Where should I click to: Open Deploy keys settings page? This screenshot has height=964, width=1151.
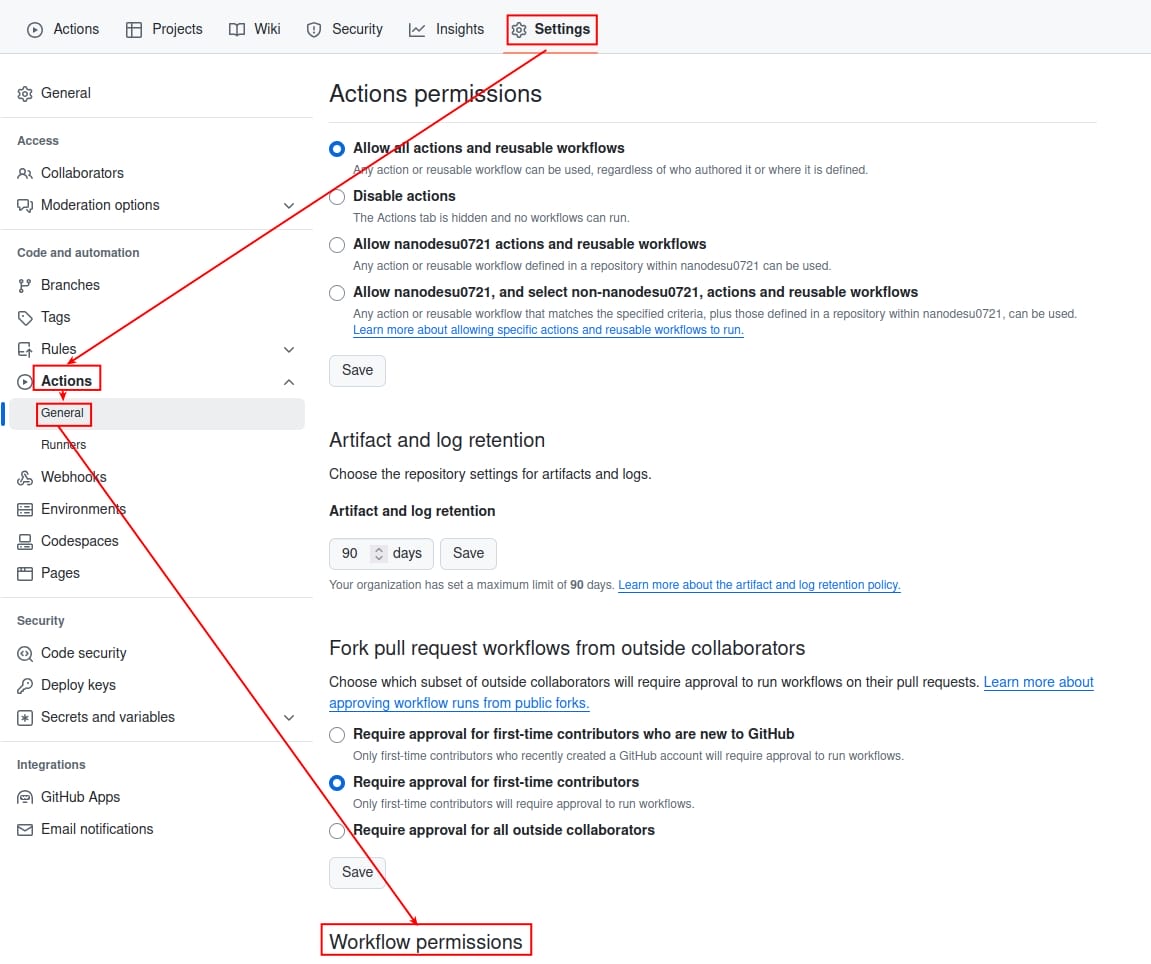coord(79,686)
